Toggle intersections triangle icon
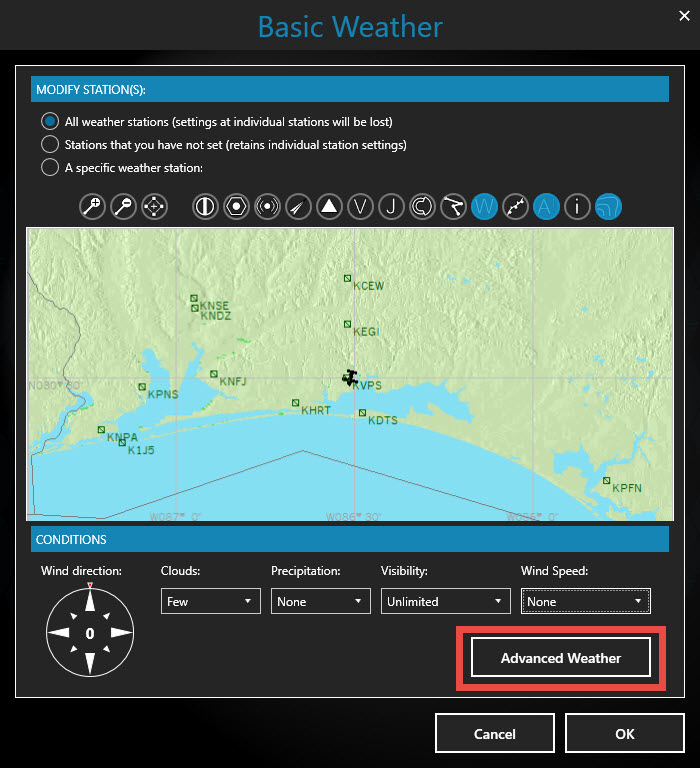Screen dimensions: 700x768 [x=329, y=207]
